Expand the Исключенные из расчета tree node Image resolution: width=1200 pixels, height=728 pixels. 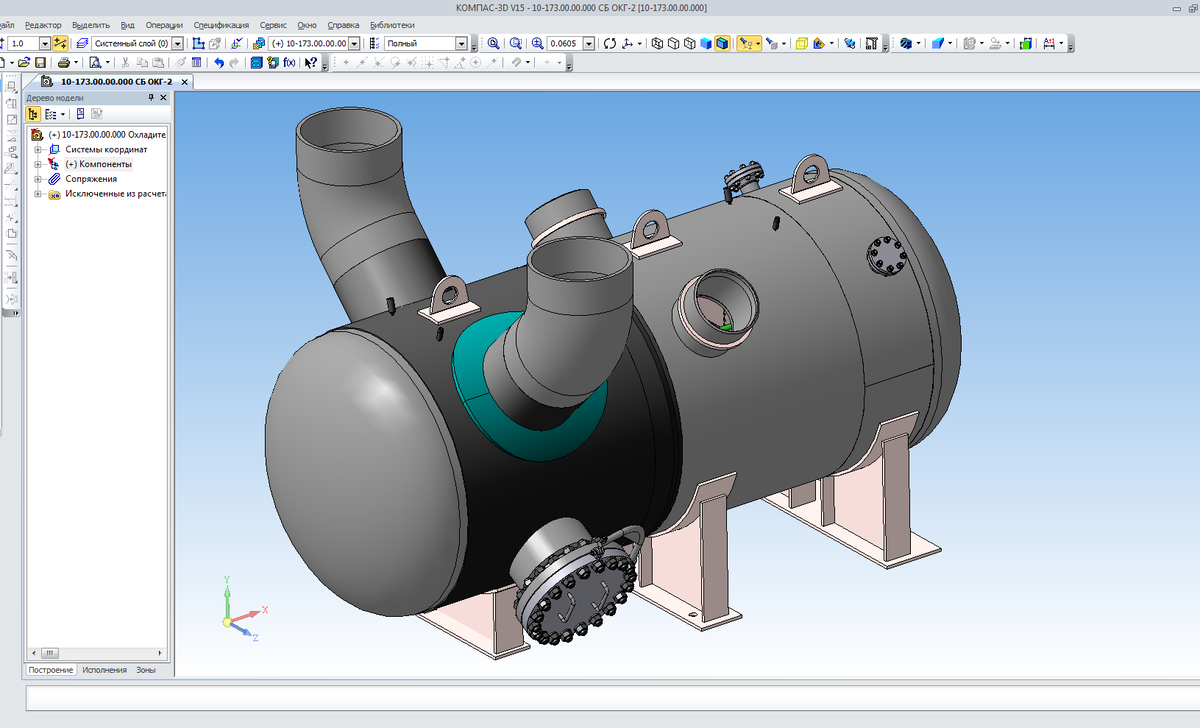pyautogui.click(x=38, y=194)
